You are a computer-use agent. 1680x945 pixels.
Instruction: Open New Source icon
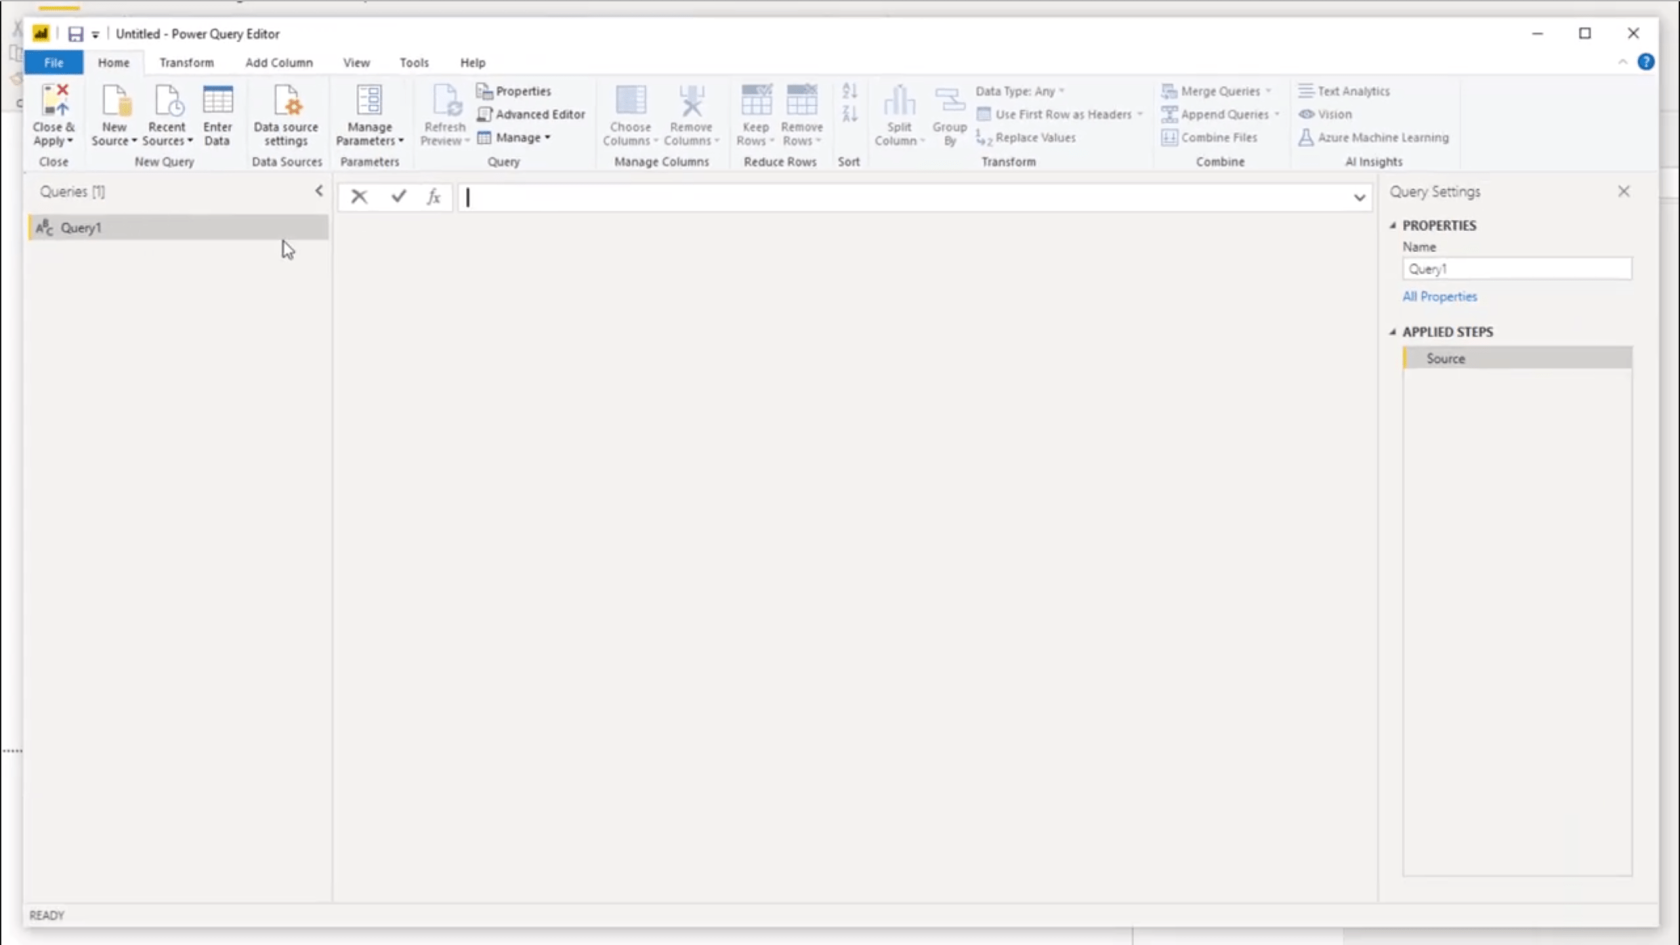click(x=115, y=100)
